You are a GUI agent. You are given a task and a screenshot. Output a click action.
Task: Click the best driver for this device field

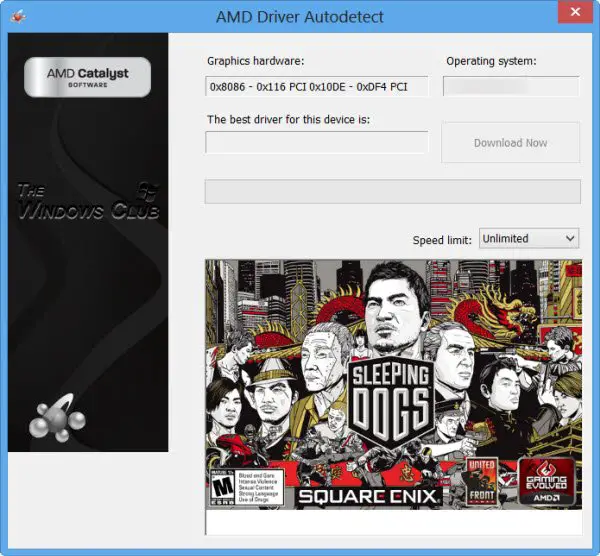click(316, 142)
